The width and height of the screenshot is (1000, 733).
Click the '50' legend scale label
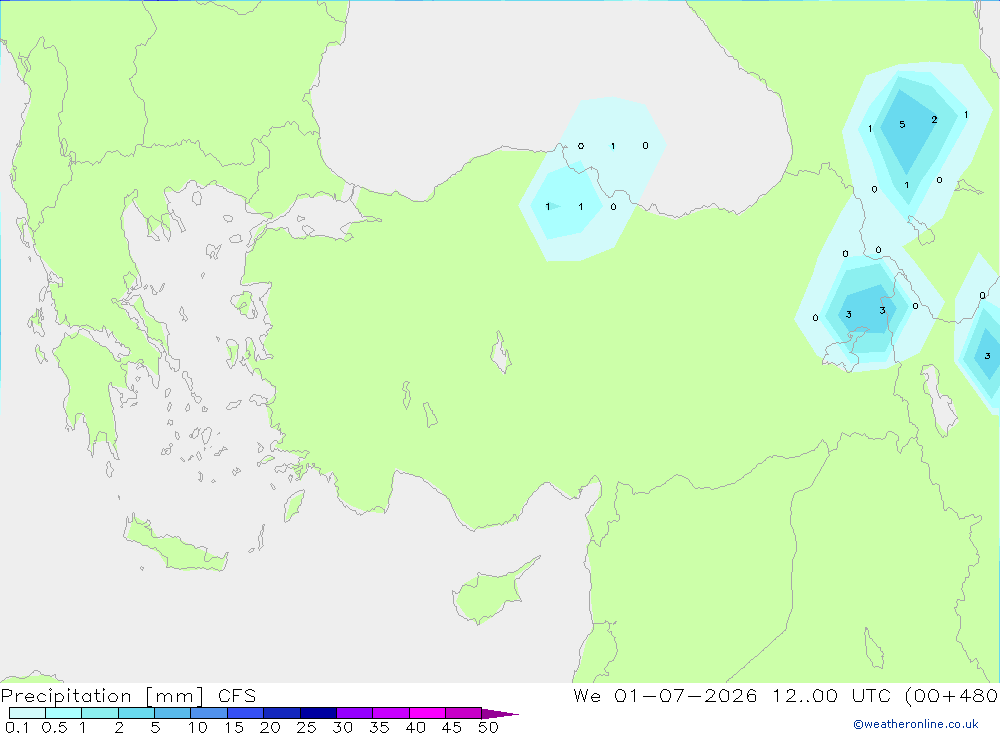pyautogui.click(x=488, y=727)
